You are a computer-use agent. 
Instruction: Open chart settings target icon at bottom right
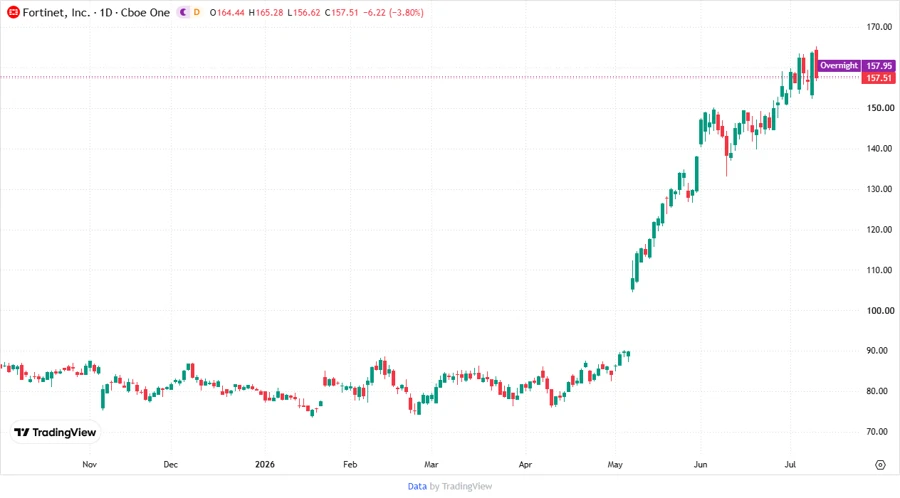pyautogui.click(x=880, y=465)
